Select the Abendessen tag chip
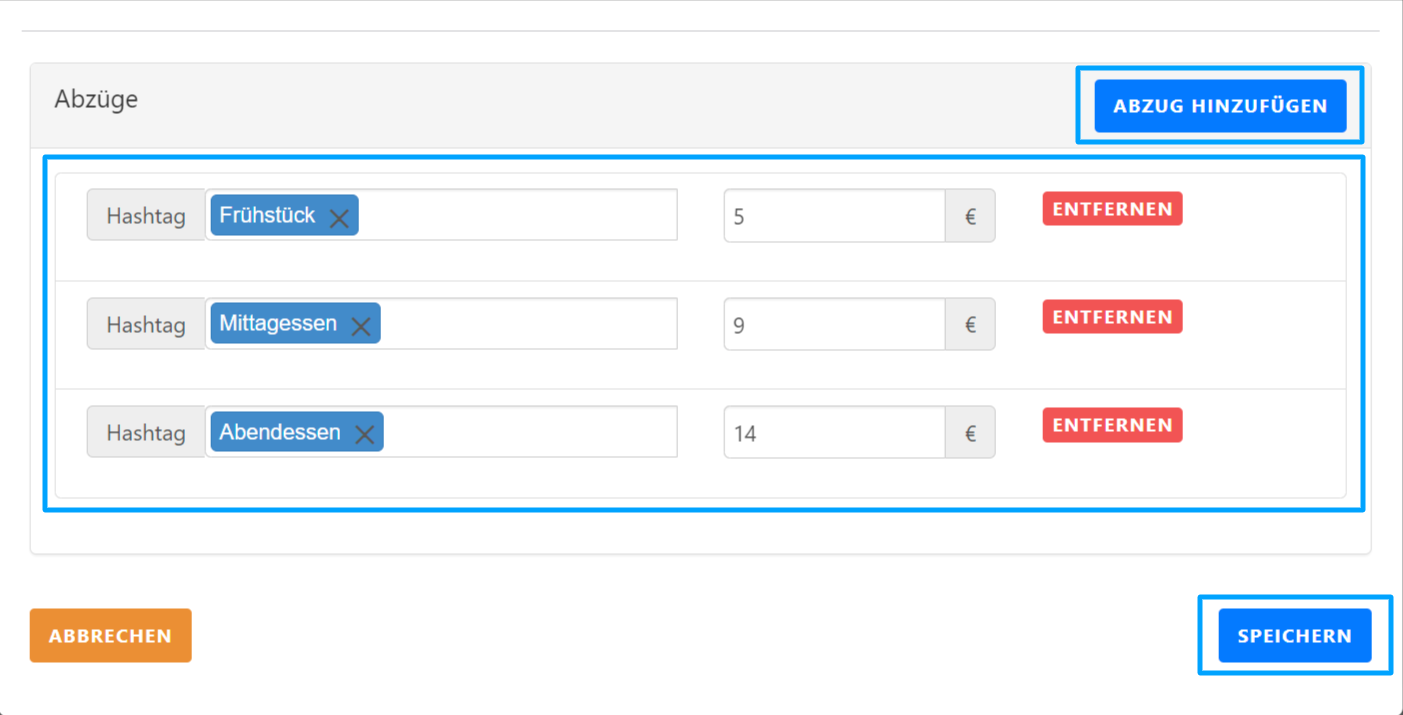The height and width of the screenshot is (715, 1403). [x=279, y=432]
